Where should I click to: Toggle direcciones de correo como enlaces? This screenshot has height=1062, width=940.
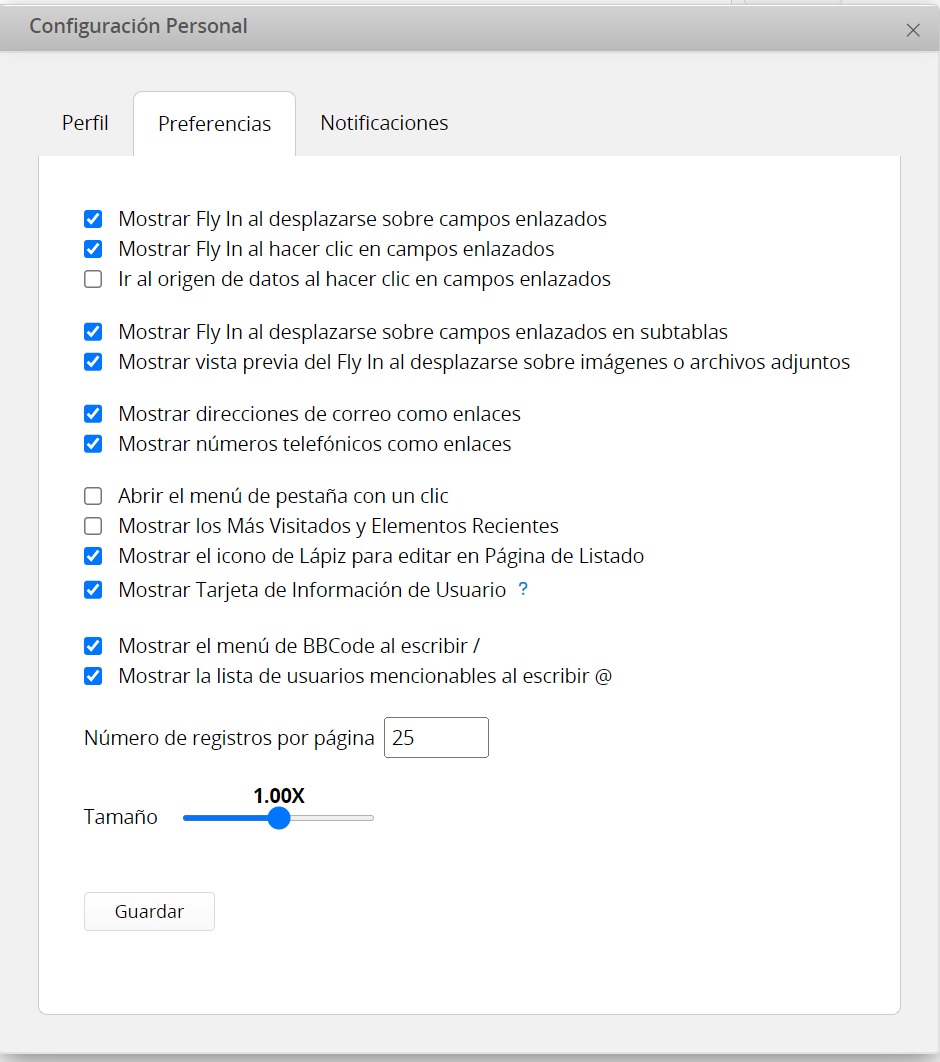(x=93, y=414)
